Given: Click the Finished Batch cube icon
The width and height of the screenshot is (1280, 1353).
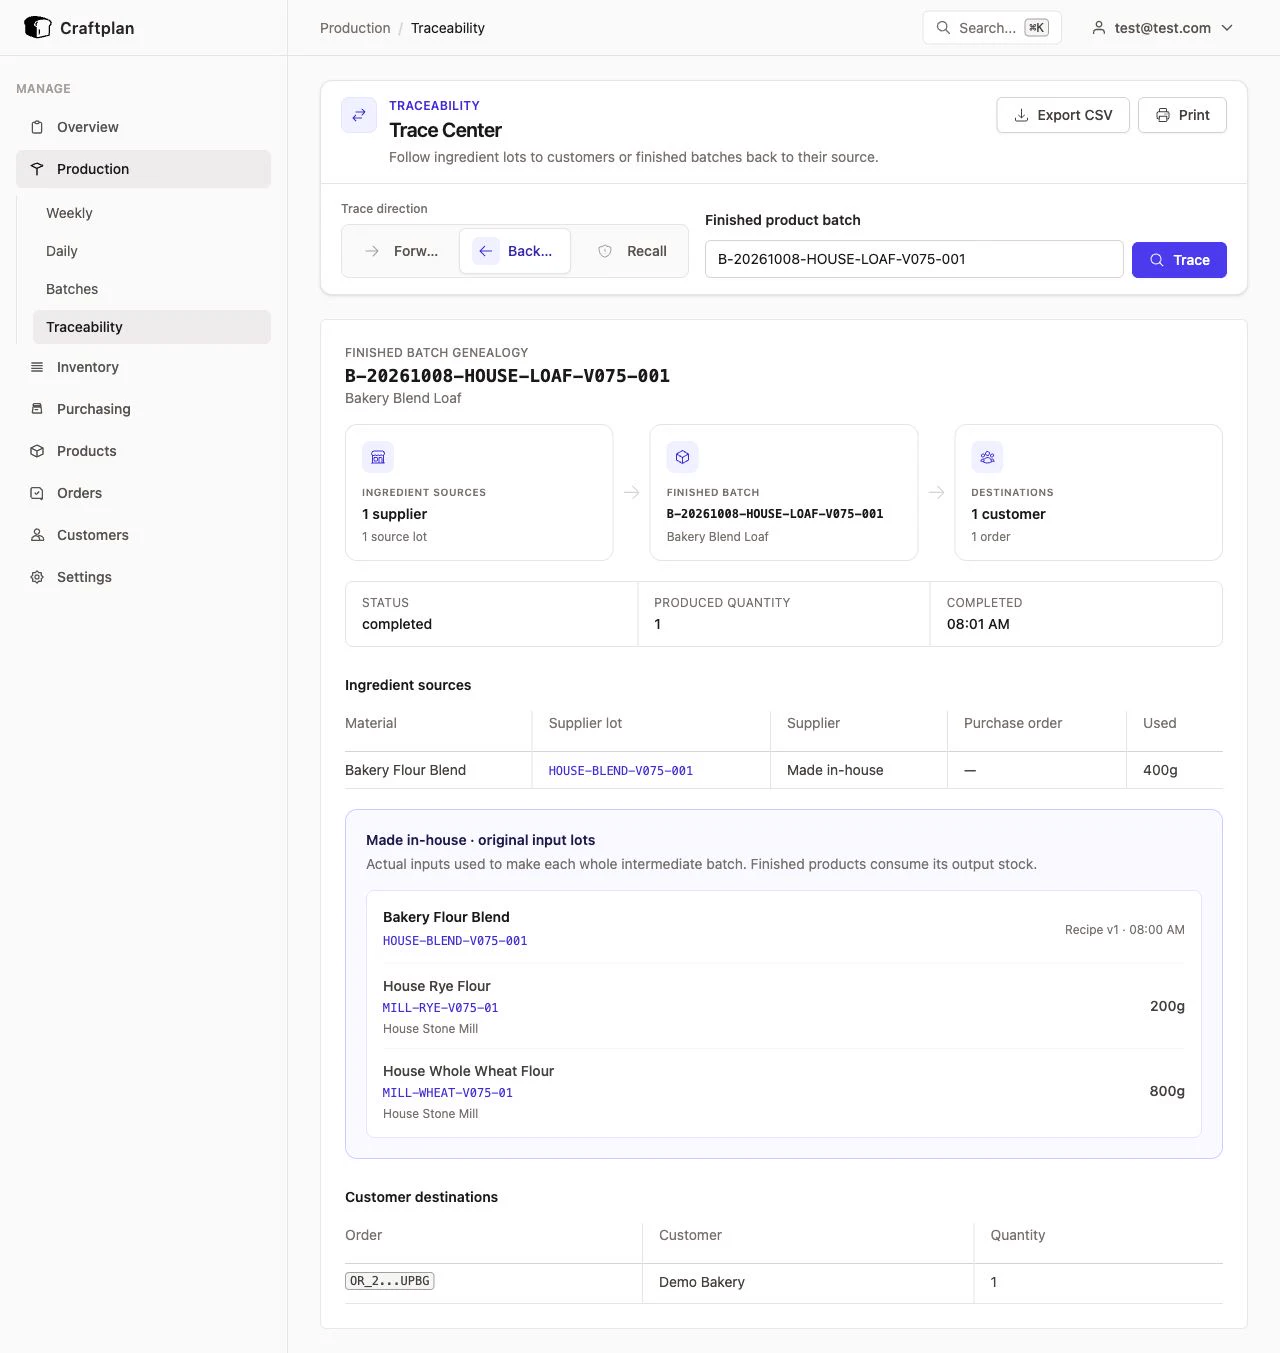Looking at the screenshot, I should coord(683,457).
